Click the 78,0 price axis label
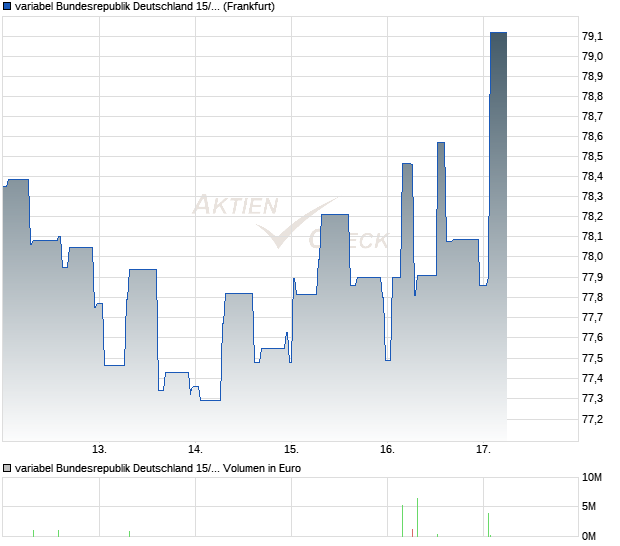Image resolution: width=620 pixels, height=546 pixels. click(592, 257)
